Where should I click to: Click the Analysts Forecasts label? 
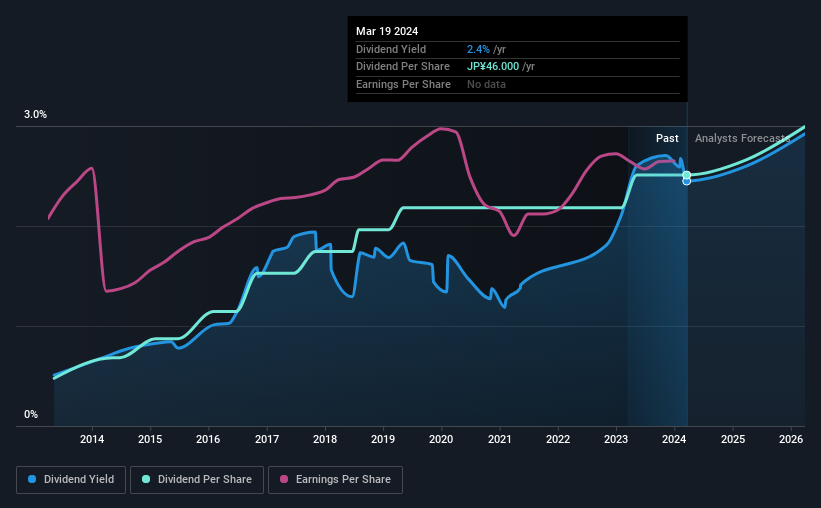(742, 138)
